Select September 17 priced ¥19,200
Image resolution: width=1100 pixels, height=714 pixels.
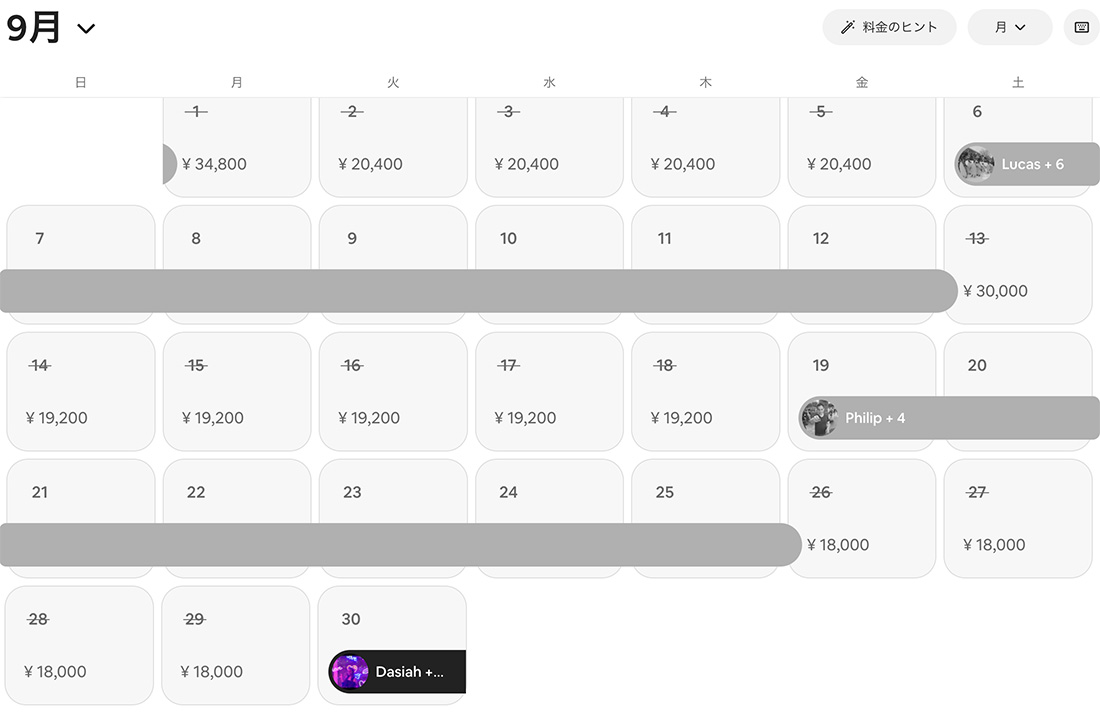[548, 391]
